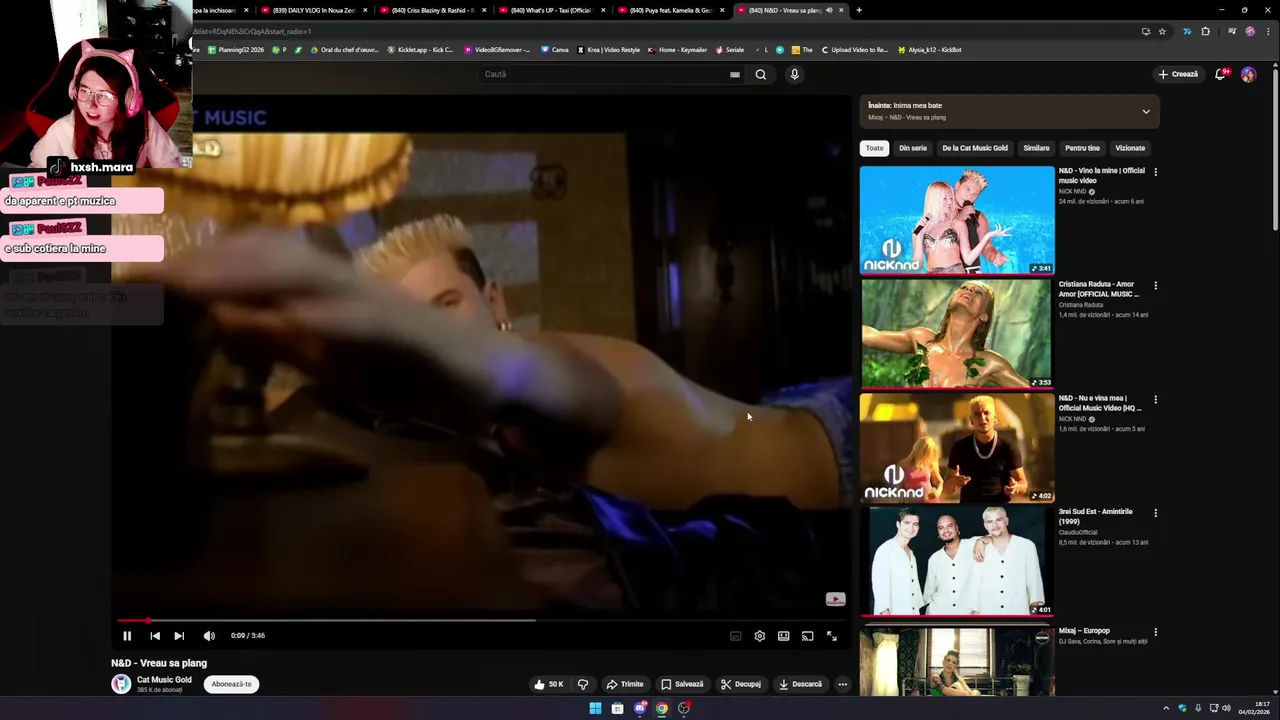Skip to the next video in player
This screenshot has height=720, width=1280.
click(179, 636)
